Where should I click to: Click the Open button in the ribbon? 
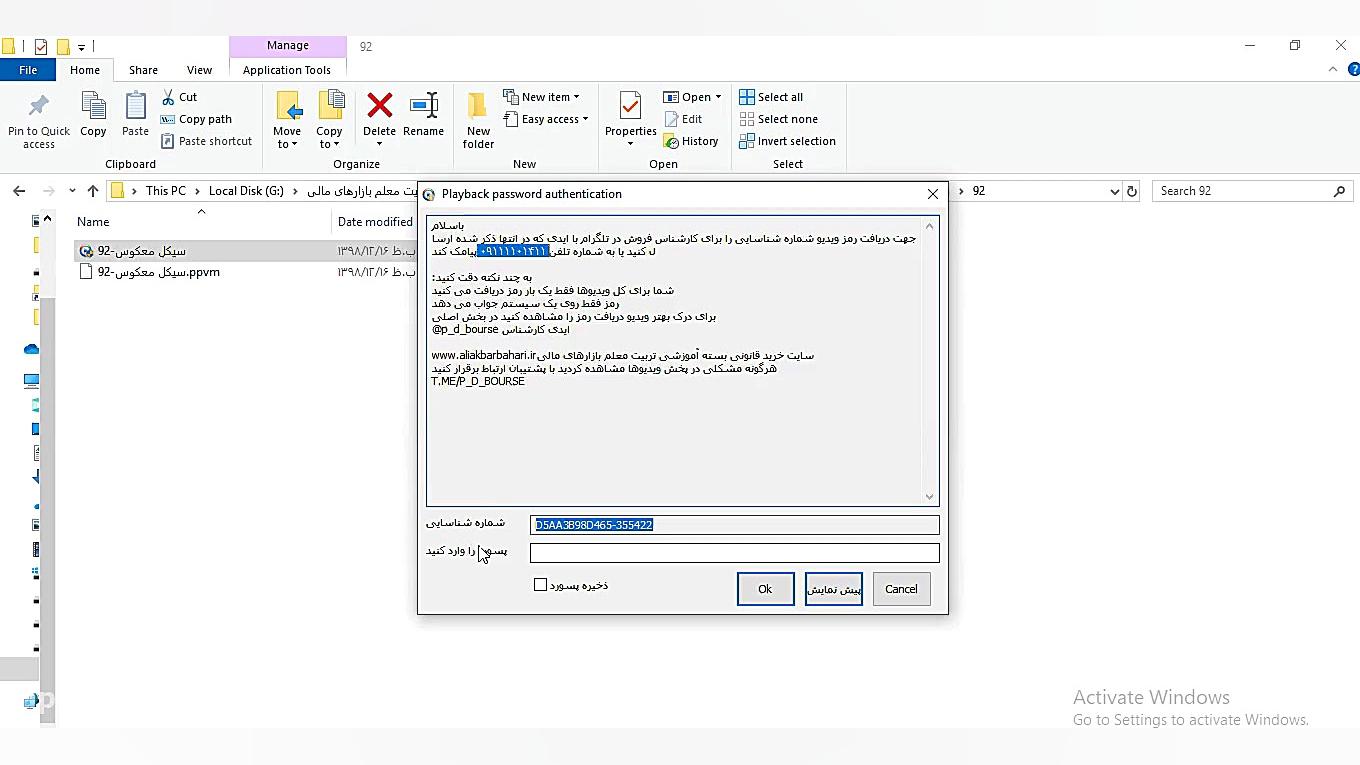coord(687,97)
